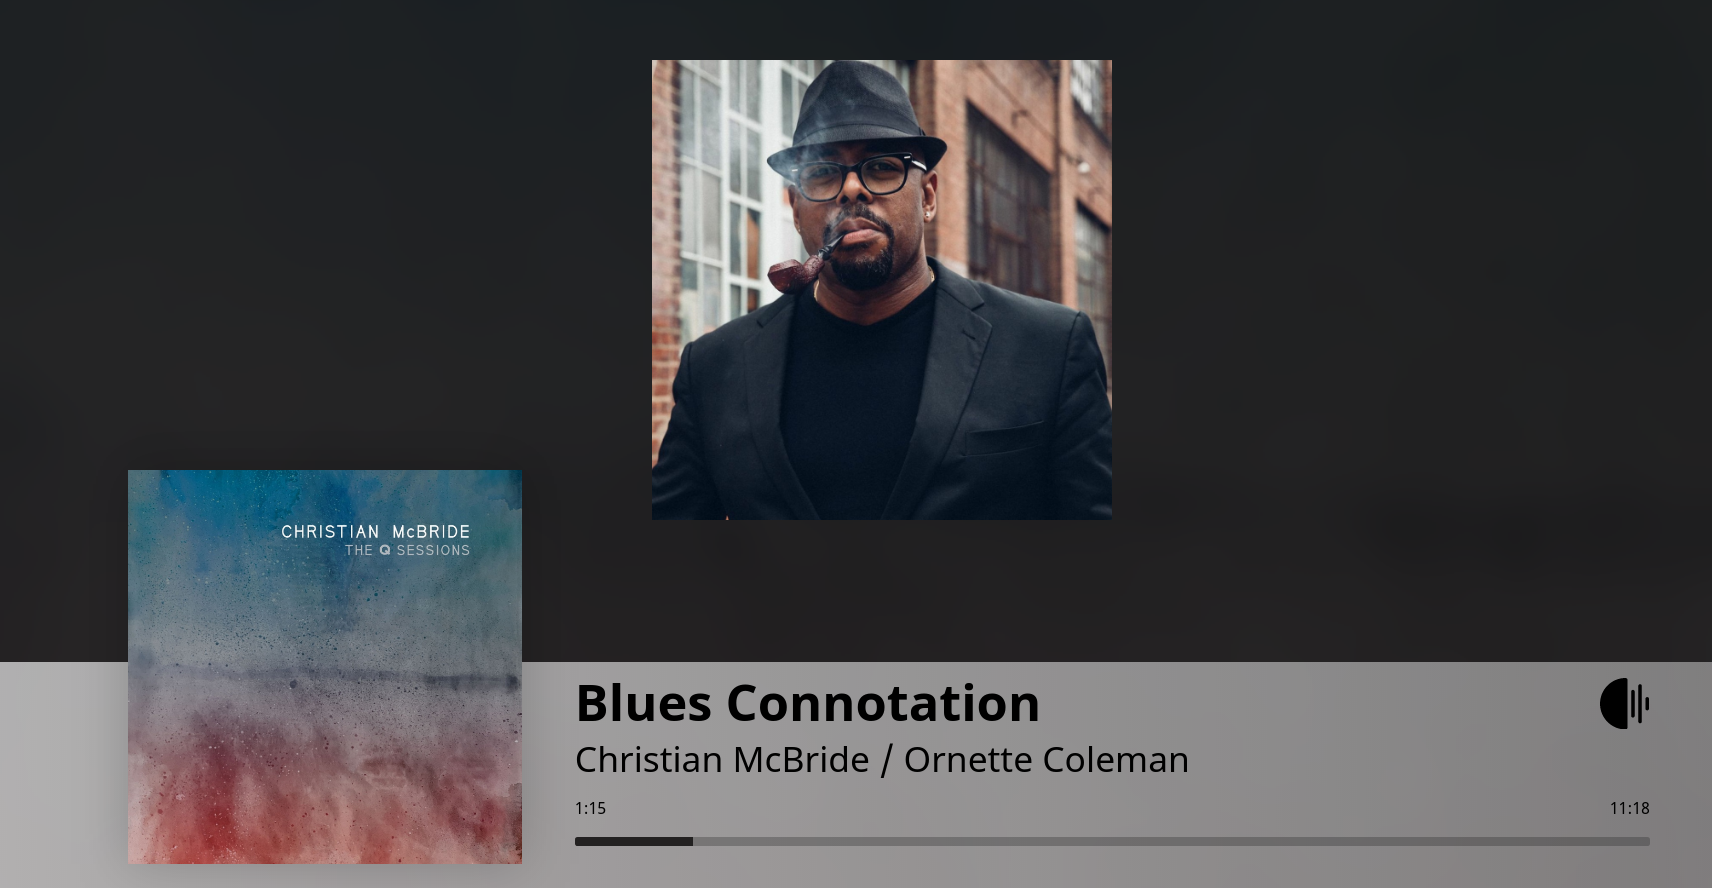Click the playhead at the end of dark progress
This screenshot has width=1712, height=888.
(x=692, y=842)
